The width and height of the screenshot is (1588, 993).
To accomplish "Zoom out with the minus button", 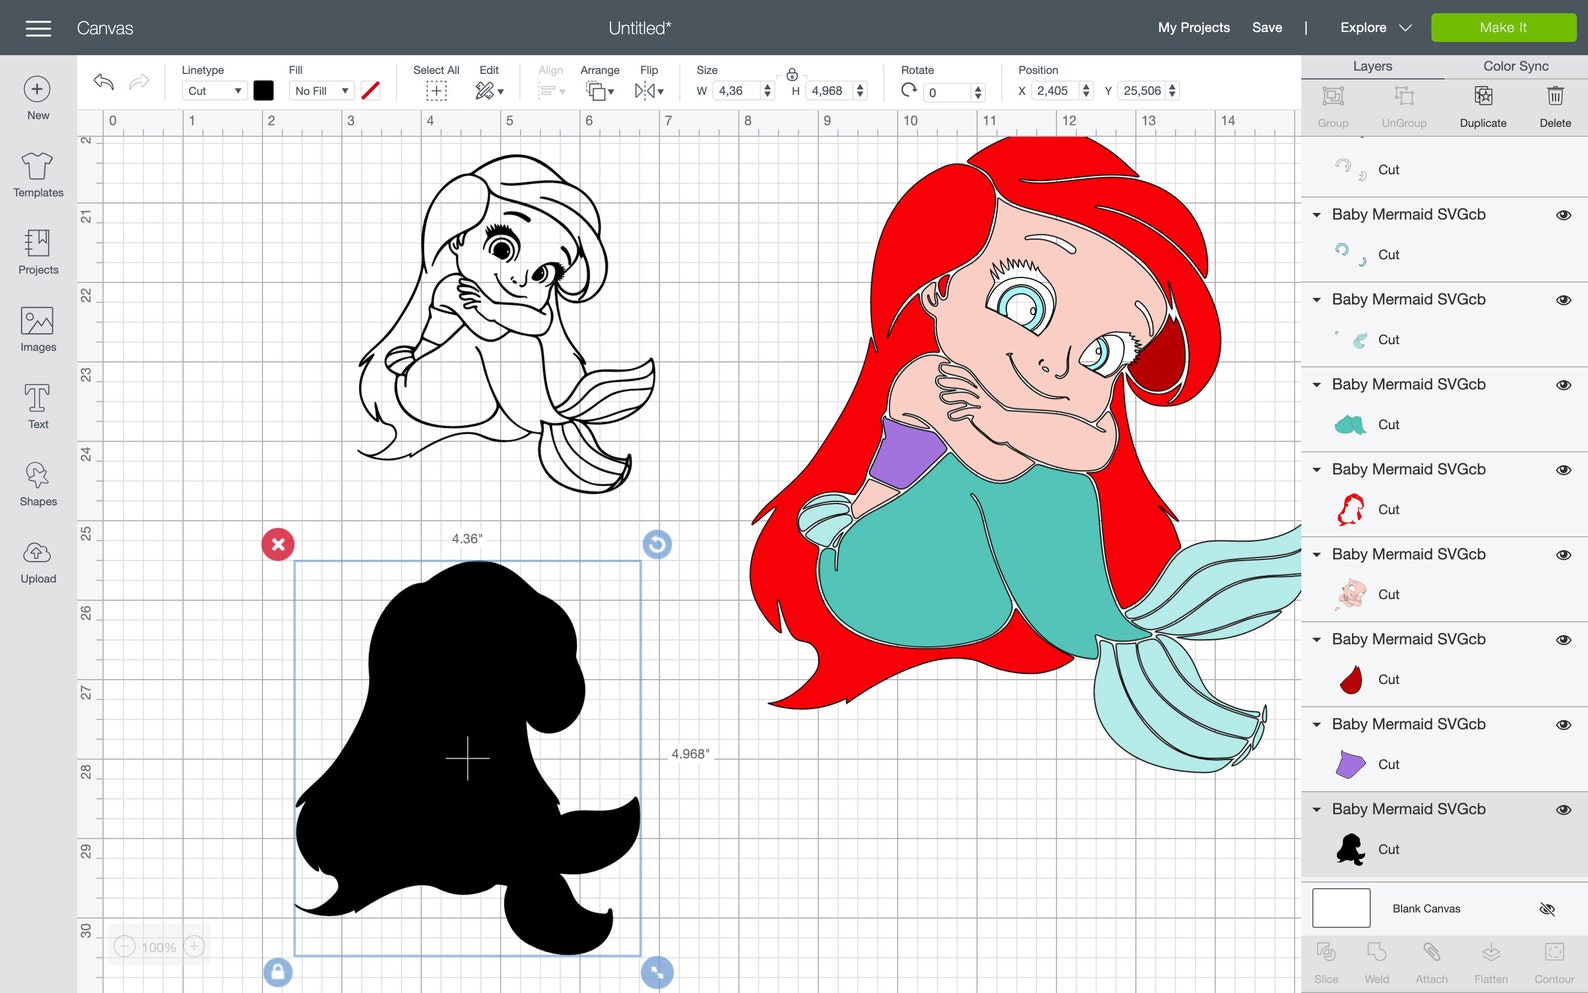I will [x=124, y=946].
